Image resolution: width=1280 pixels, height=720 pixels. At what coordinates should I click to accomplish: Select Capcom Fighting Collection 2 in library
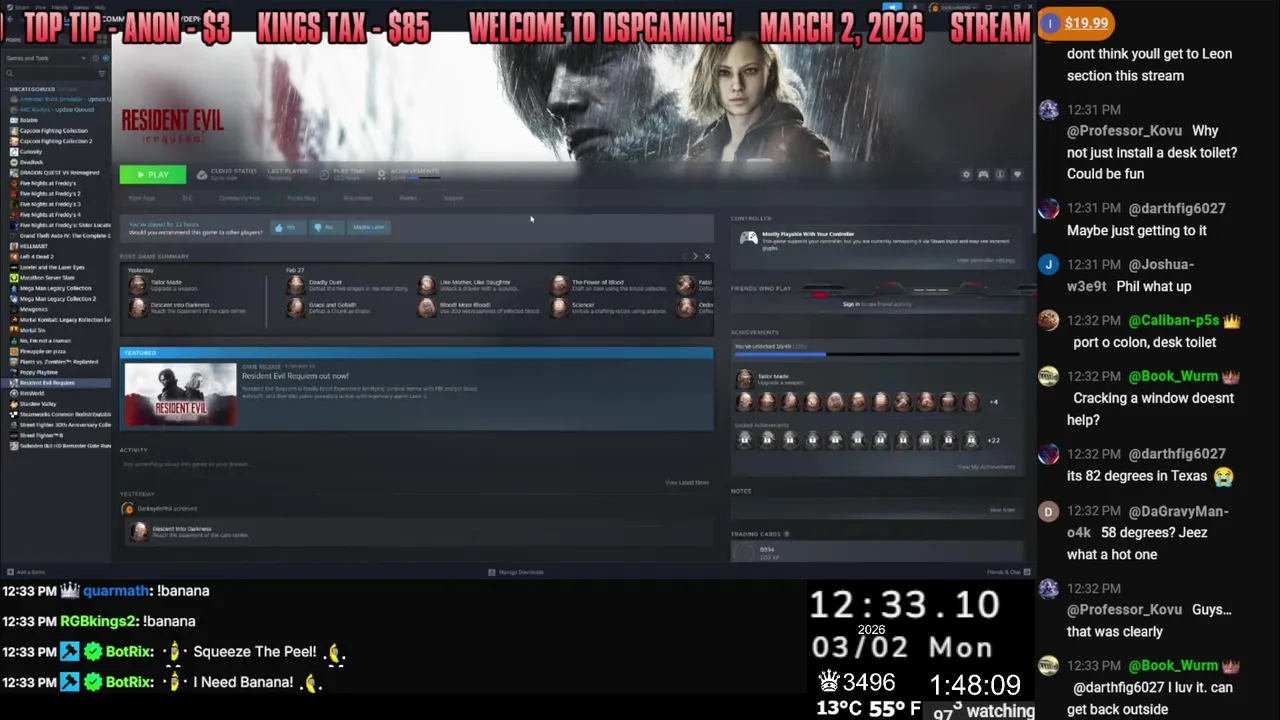coord(58,141)
